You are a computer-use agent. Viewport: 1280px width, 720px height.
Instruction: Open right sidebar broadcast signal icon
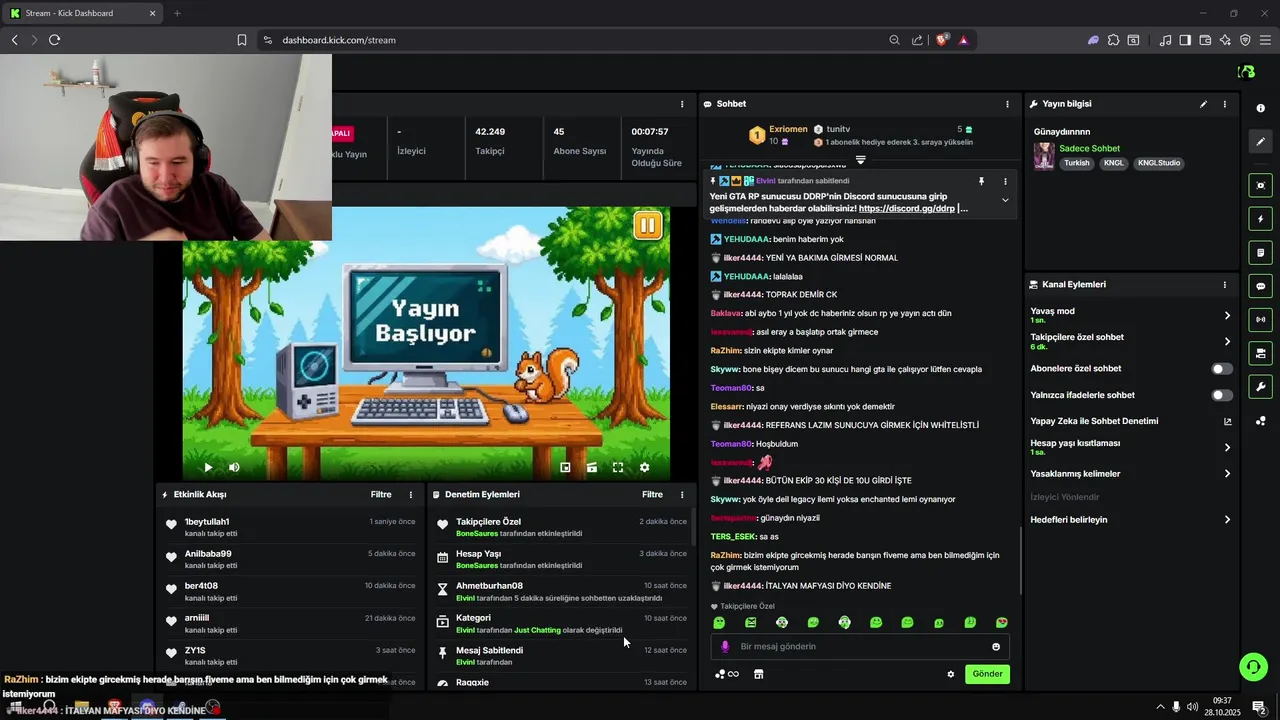(x=1260, y=320)
